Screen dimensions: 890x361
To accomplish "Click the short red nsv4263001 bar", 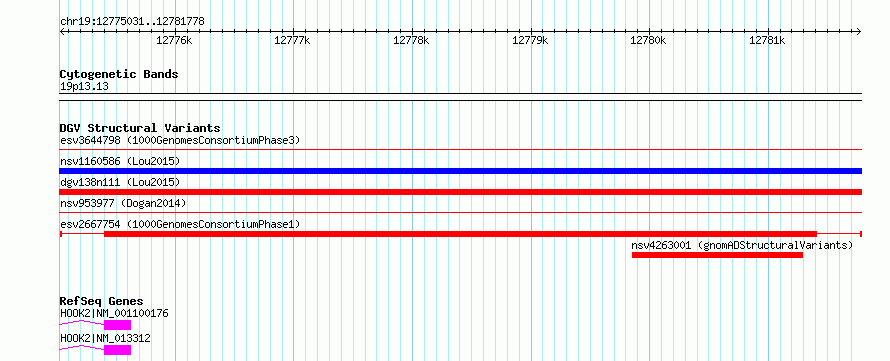I will click(717, 255).
